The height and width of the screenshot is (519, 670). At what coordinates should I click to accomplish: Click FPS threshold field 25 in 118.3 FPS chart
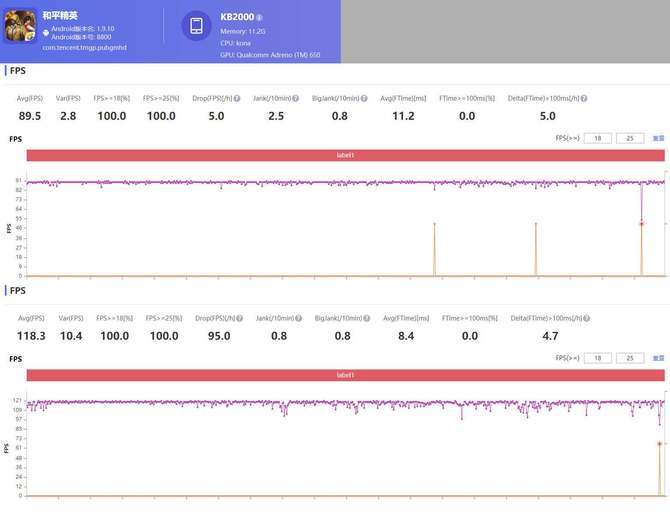(x=630, y=358)
